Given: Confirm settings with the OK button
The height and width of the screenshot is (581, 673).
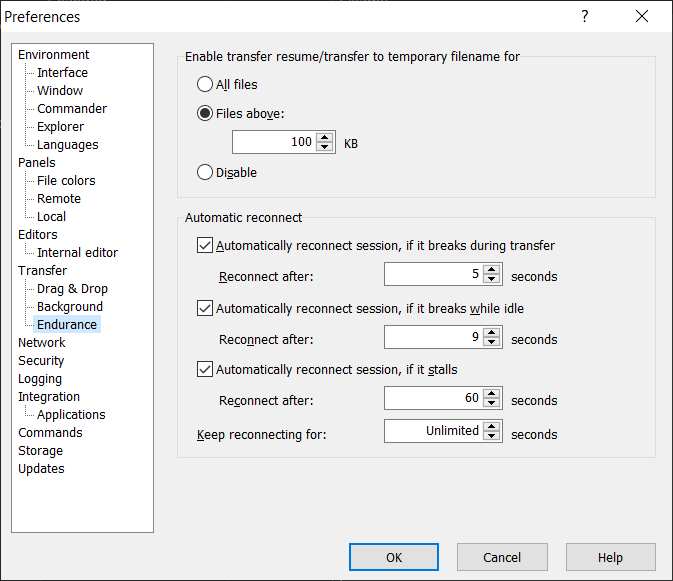Looking at the screenshot, I should click(394, 557).
